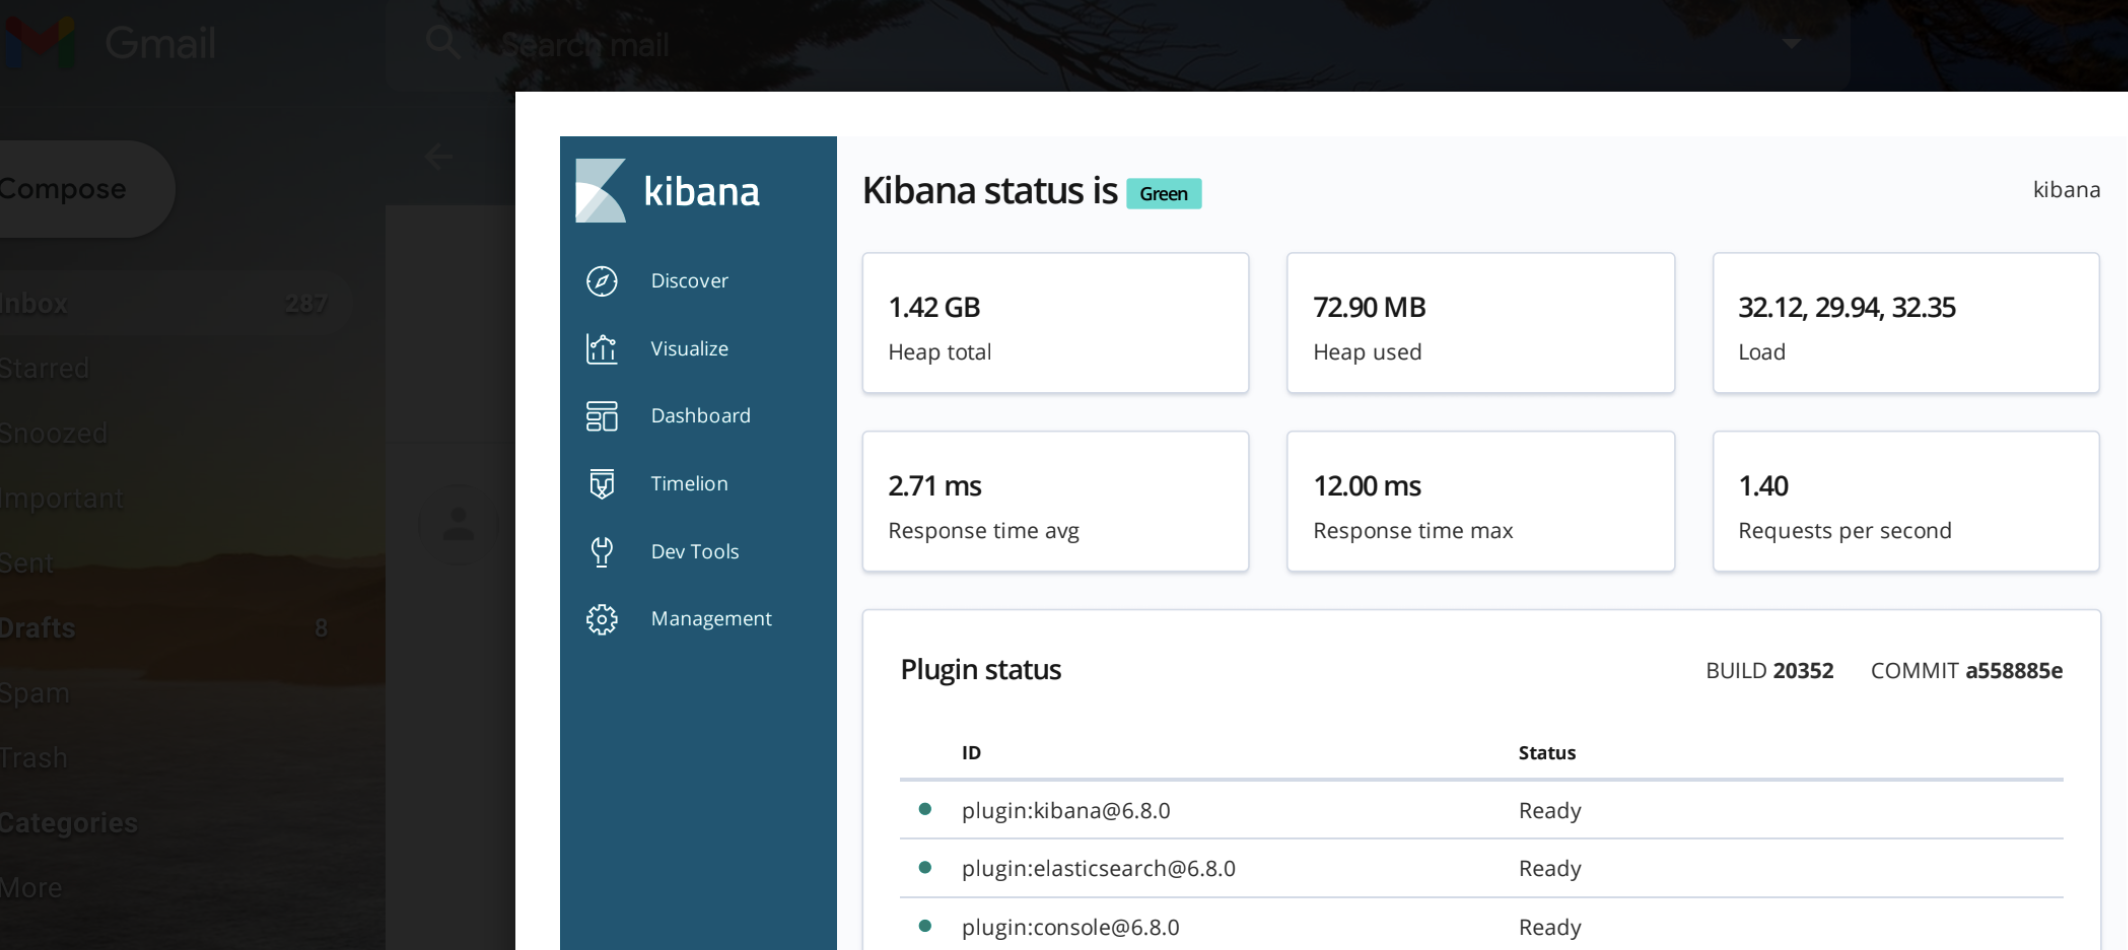Viewport: 2128px width, 950px height.
Task: Click the ID column header
Action: (971, 753)
